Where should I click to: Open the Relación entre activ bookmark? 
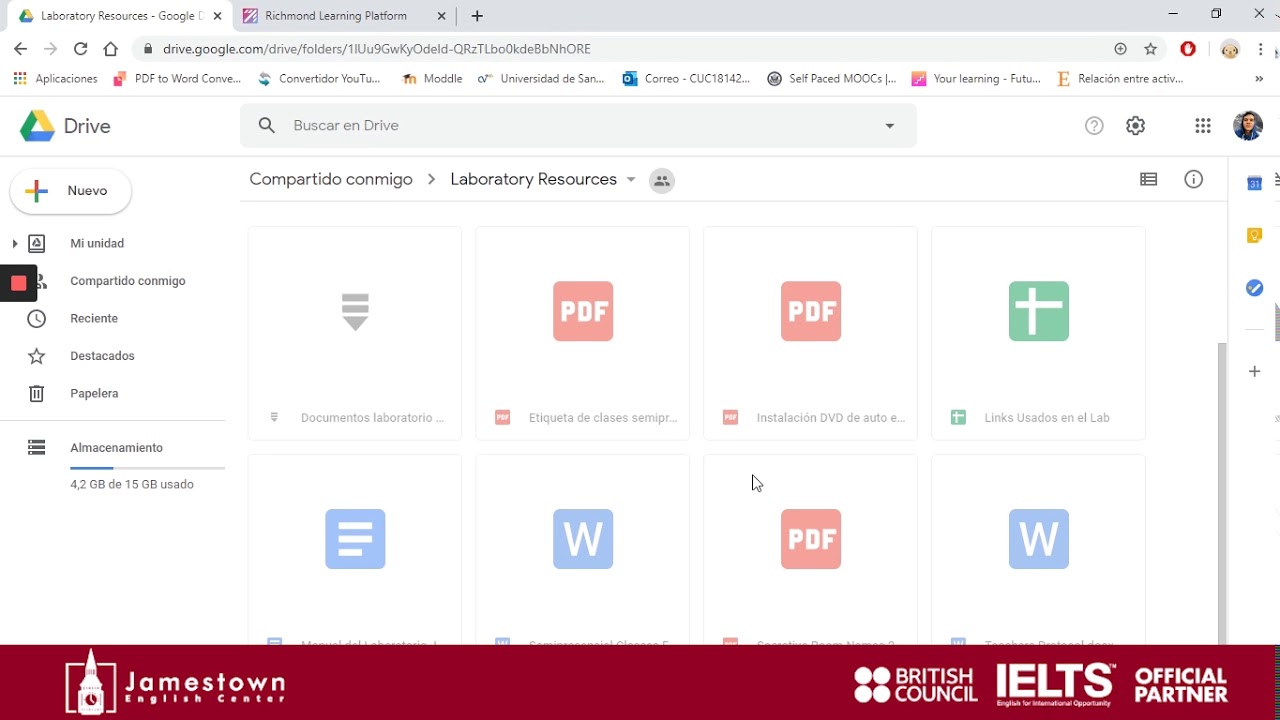[1120, 79]
